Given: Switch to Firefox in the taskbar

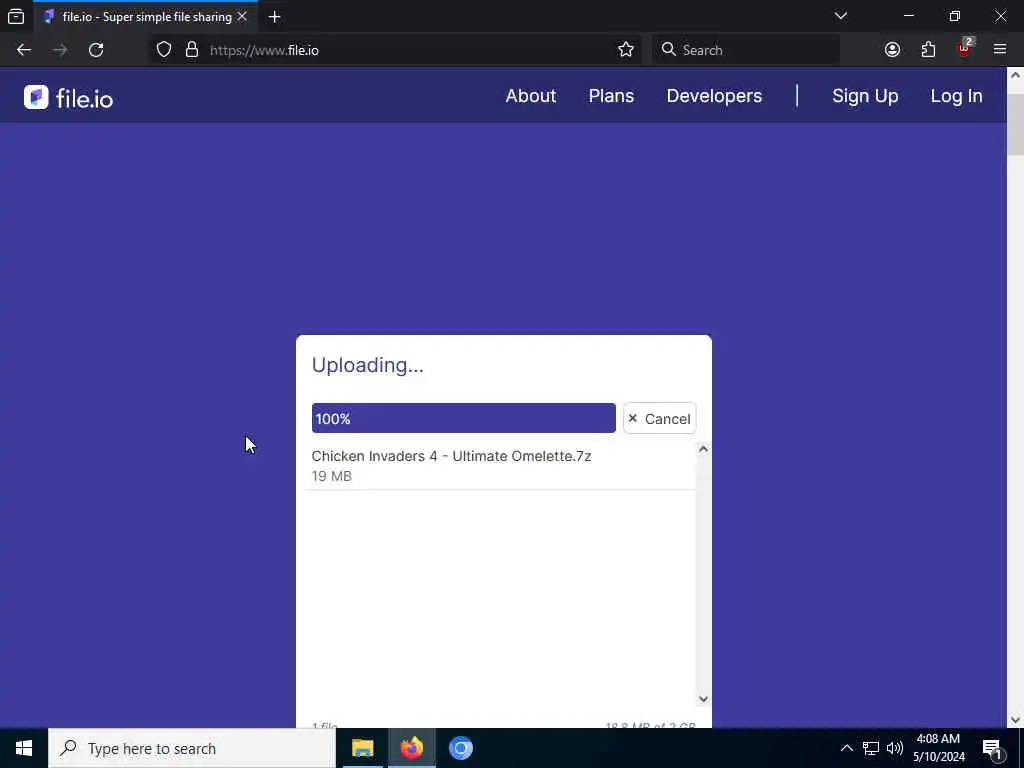Looking at the screenshot, I should 411,748.
